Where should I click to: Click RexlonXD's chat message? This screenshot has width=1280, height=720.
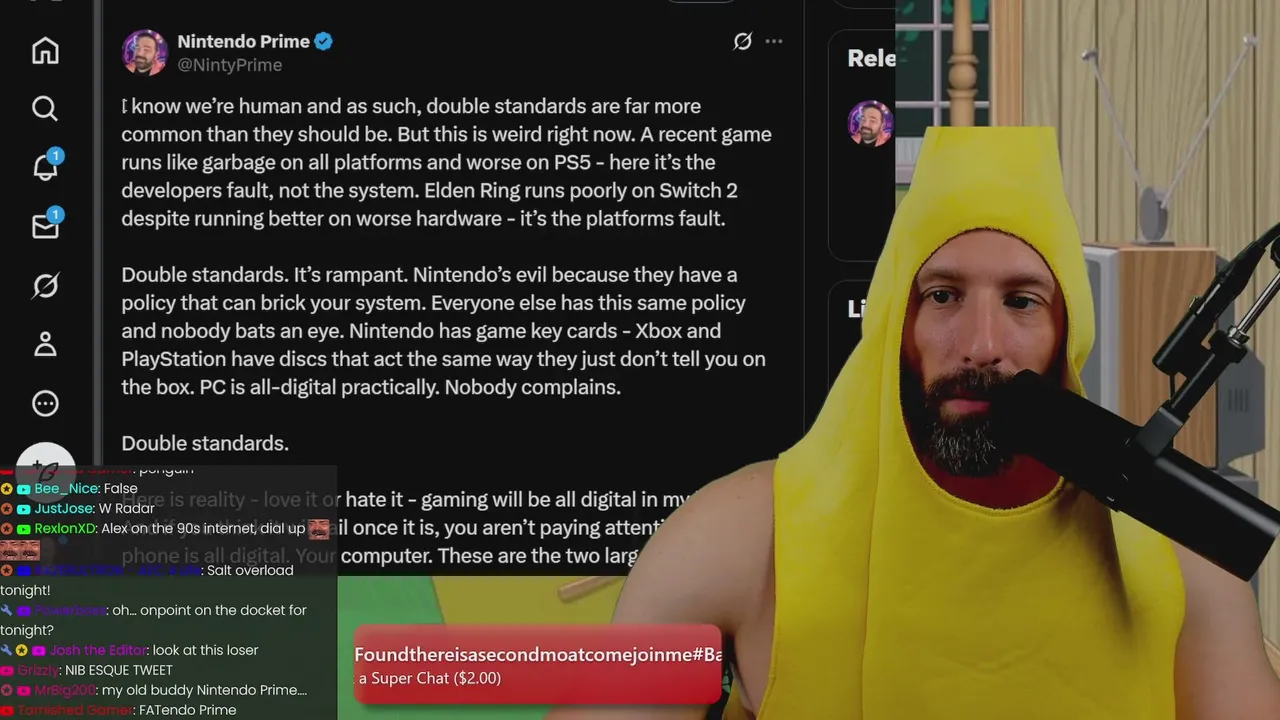click(215, 528)
